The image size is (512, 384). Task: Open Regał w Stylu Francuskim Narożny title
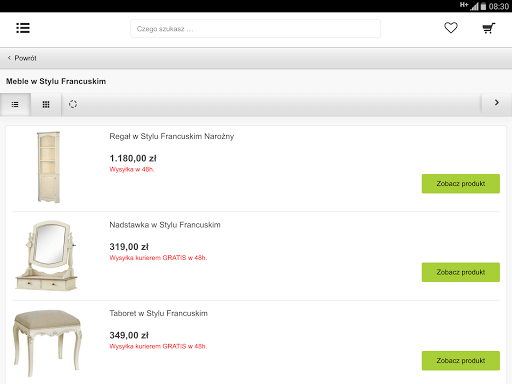coord(172,136)
